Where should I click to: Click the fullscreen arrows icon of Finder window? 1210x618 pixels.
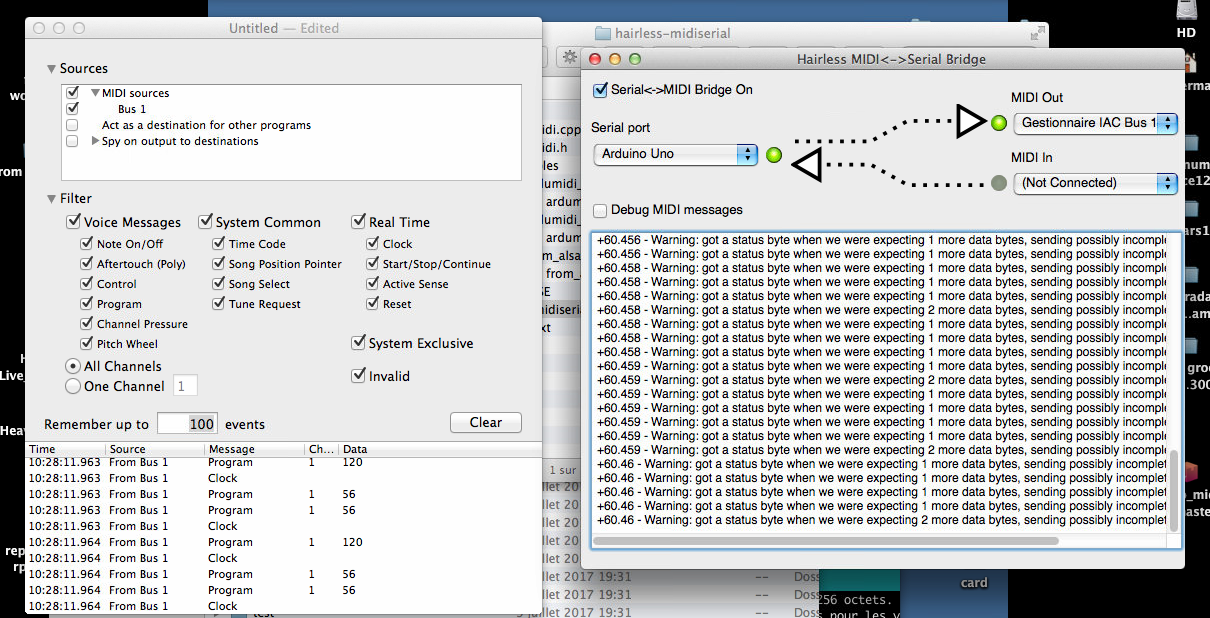pyautogui.click(x=1037, y=33)
